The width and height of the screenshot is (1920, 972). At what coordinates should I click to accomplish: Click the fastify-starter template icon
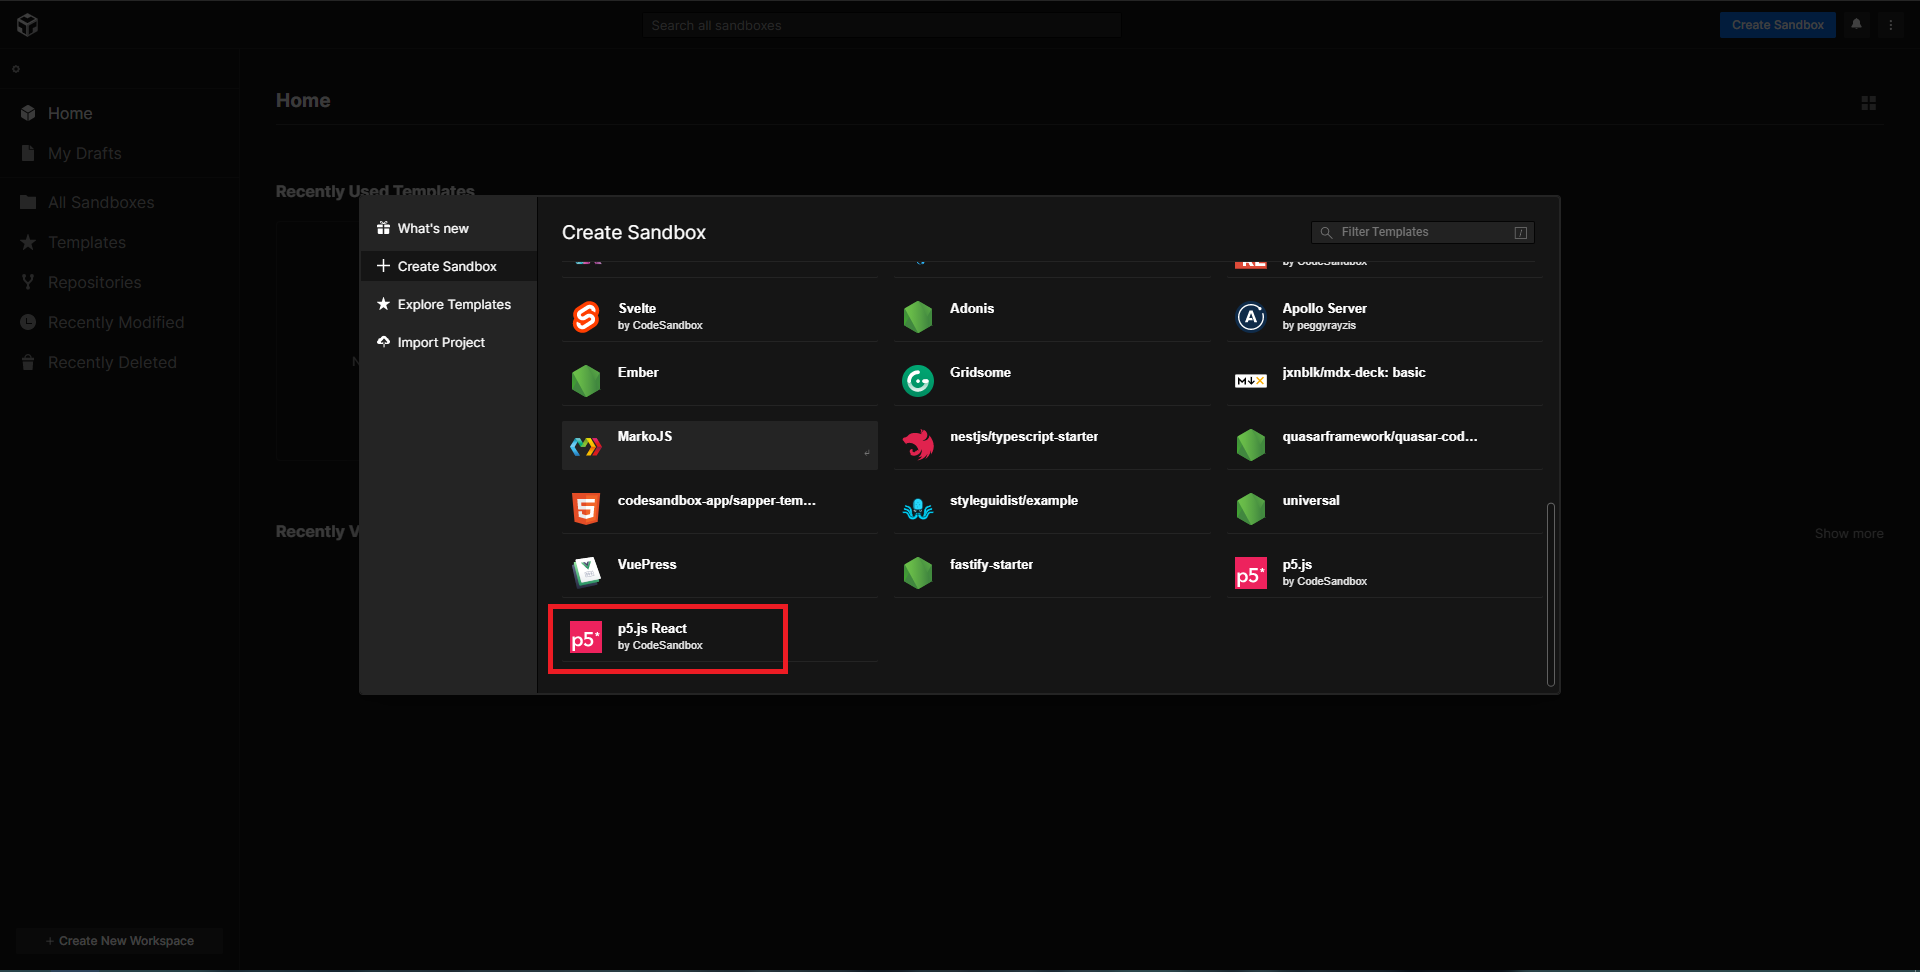point(918,573)
